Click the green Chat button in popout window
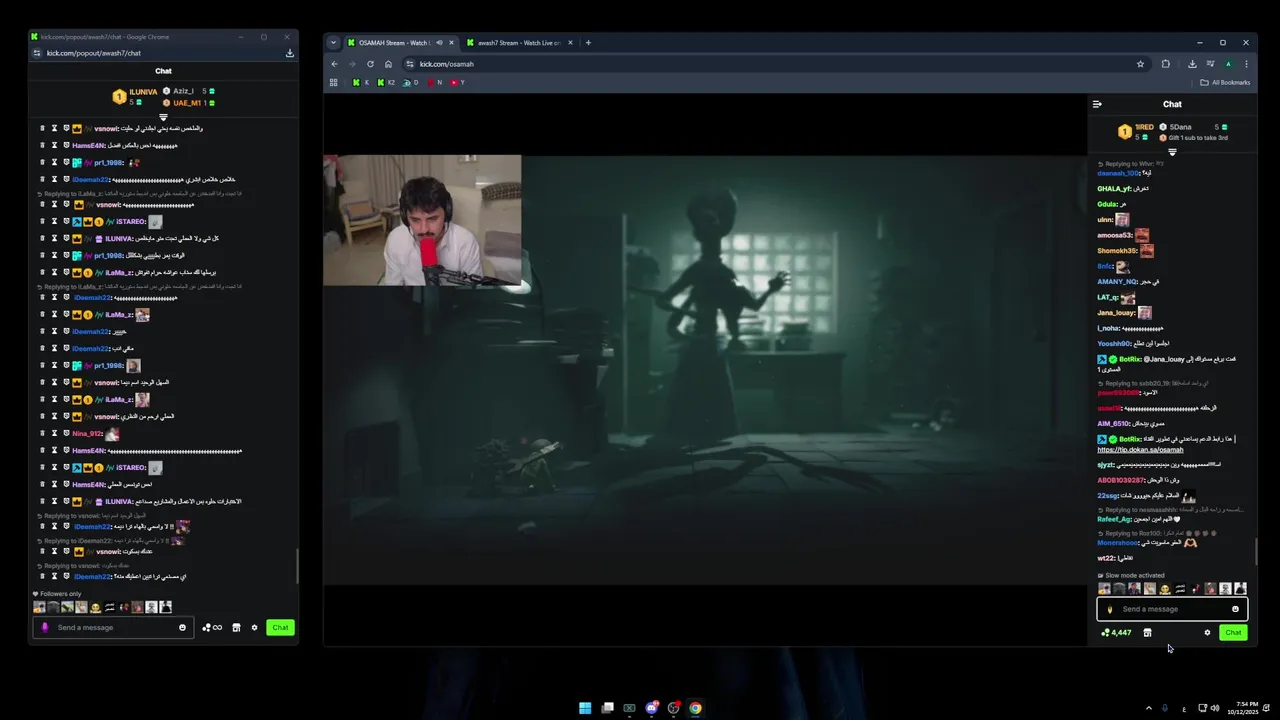 (x=280, y=628)
